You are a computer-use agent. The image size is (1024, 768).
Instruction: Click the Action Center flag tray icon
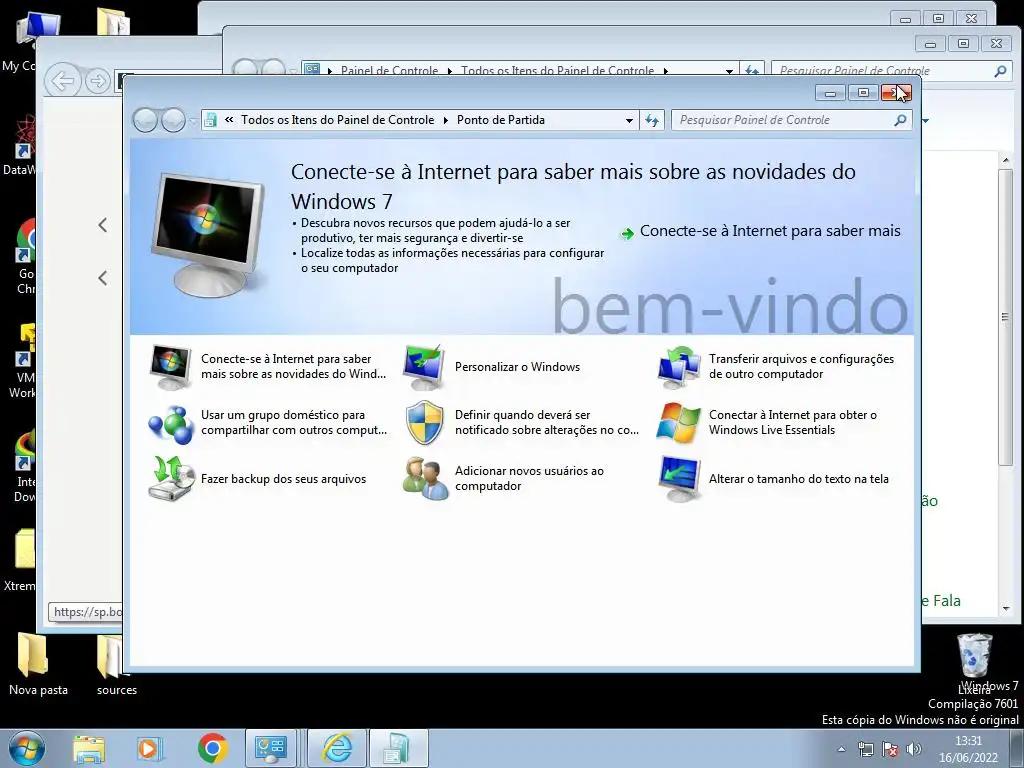coord(889,749)
